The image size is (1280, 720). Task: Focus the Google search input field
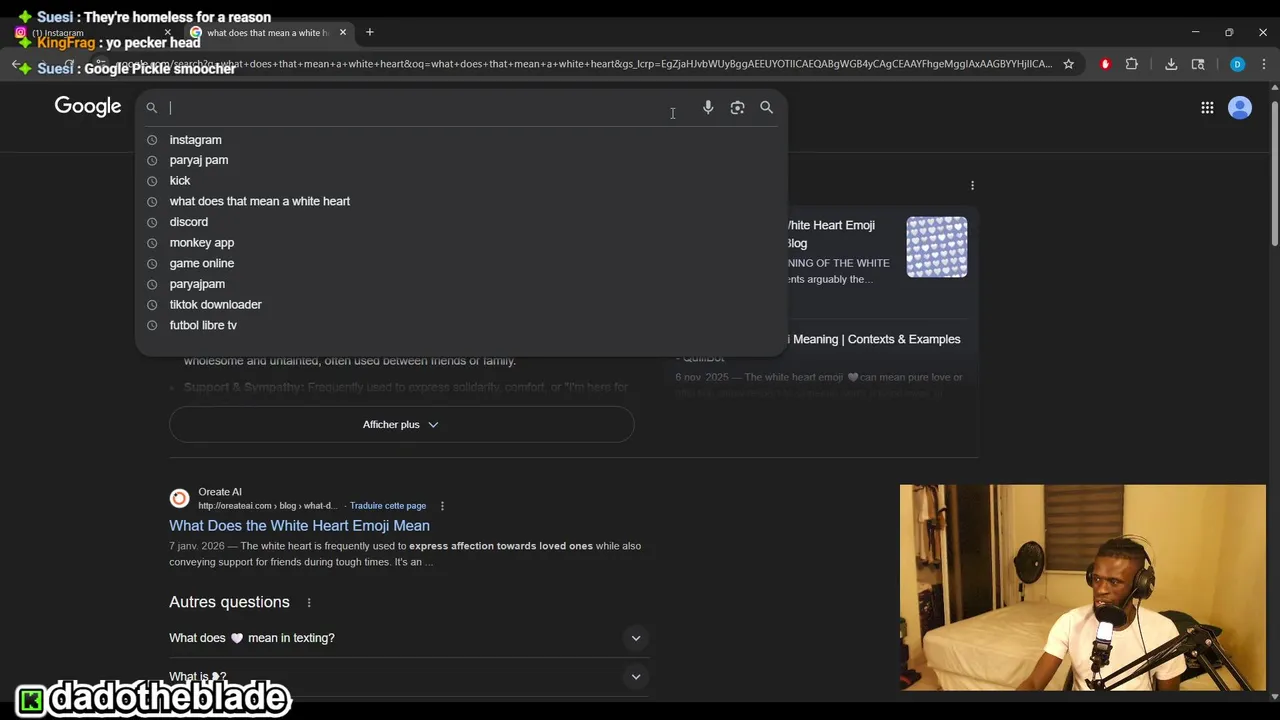click(420, 107)
